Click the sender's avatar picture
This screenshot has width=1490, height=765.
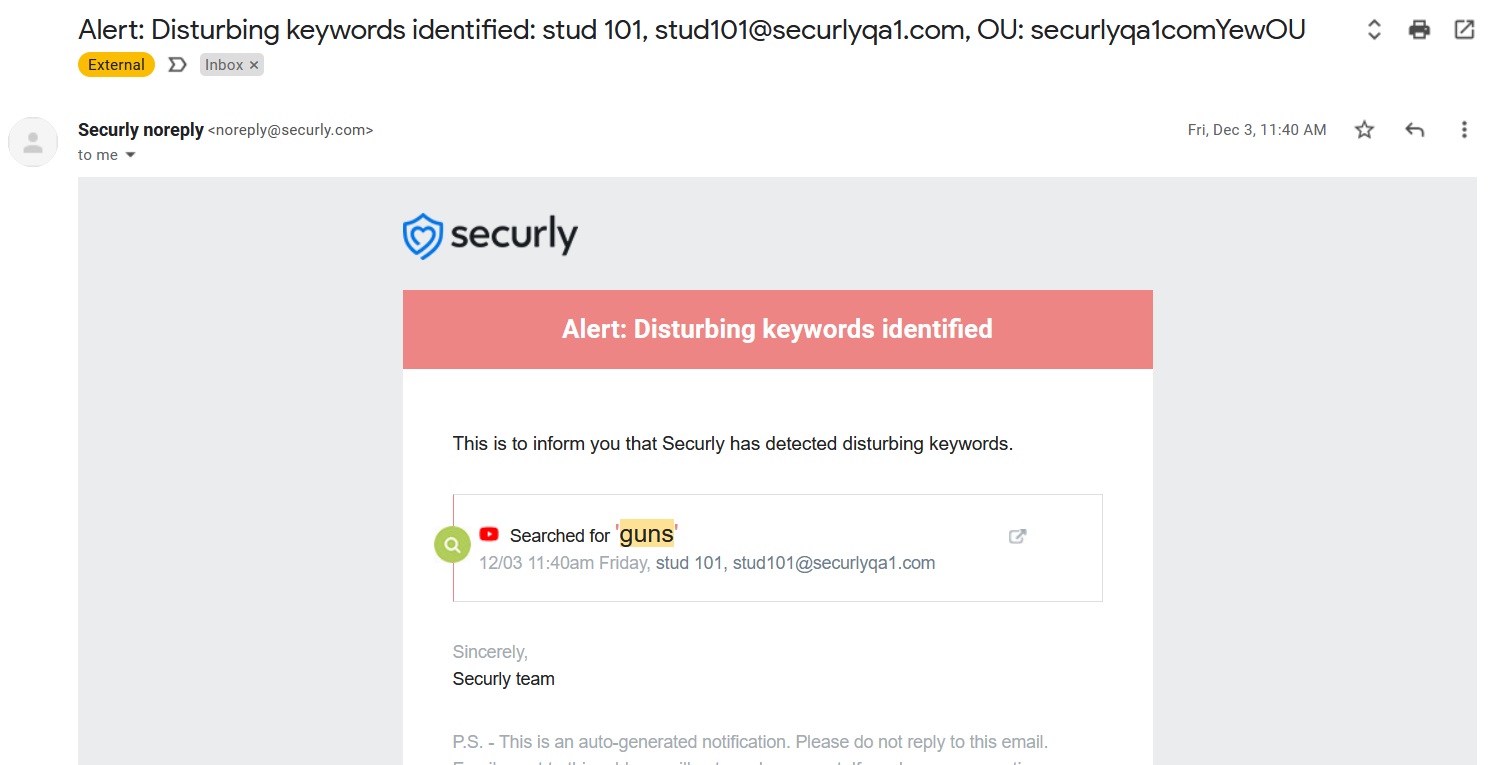(33, 141)
